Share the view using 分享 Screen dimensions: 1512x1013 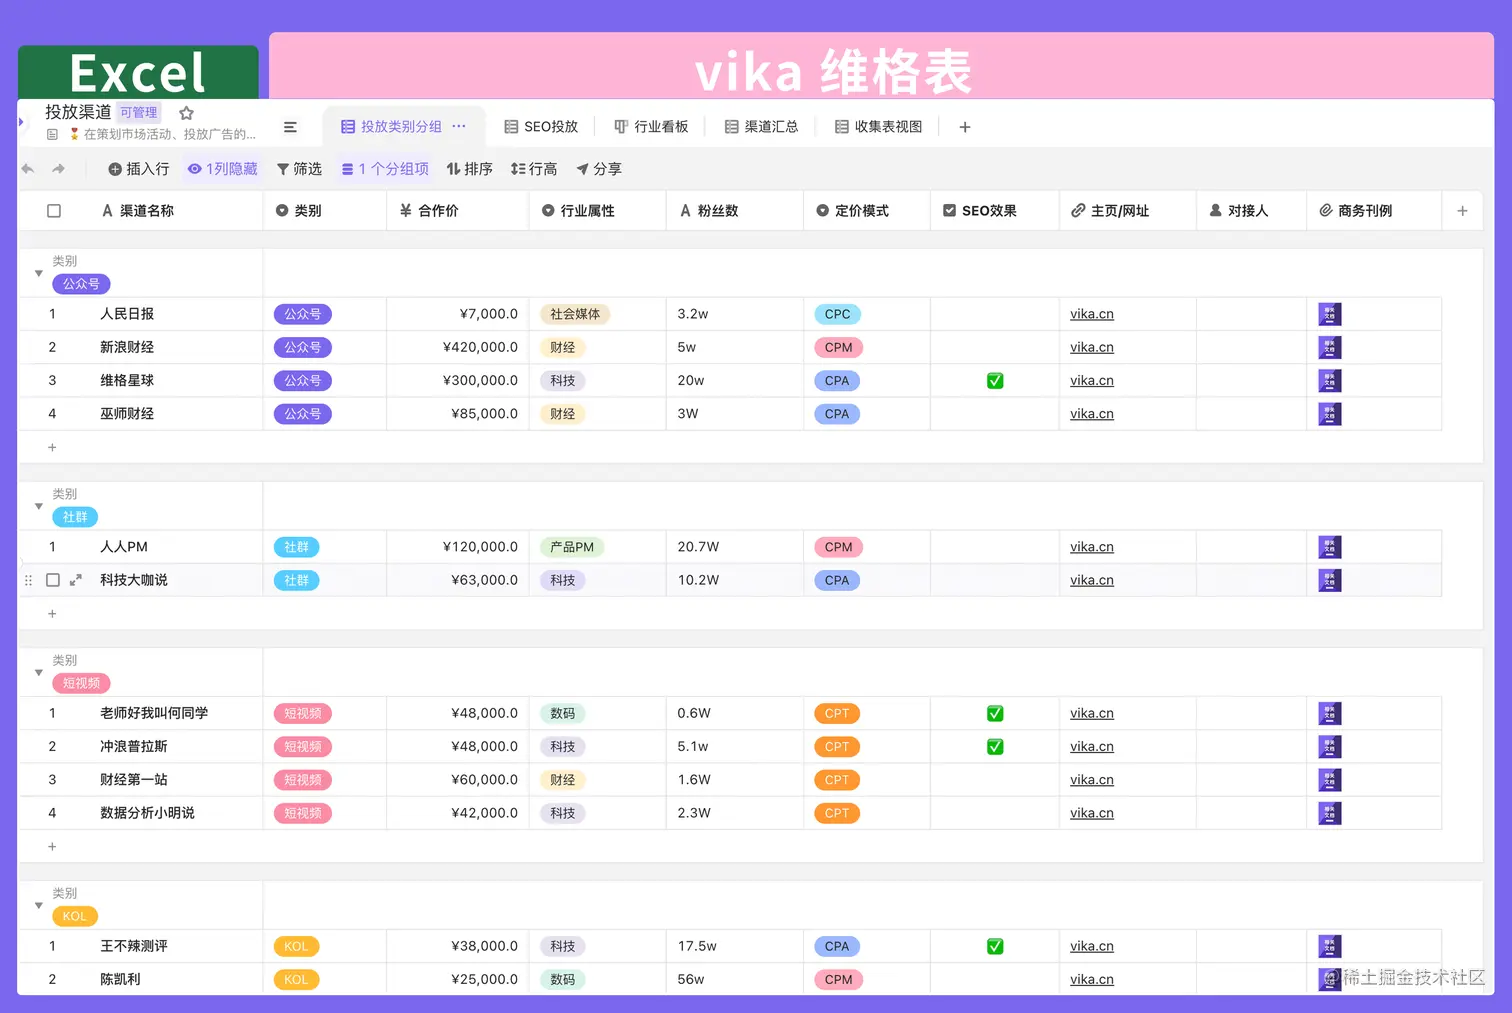[x=599, y=169]
